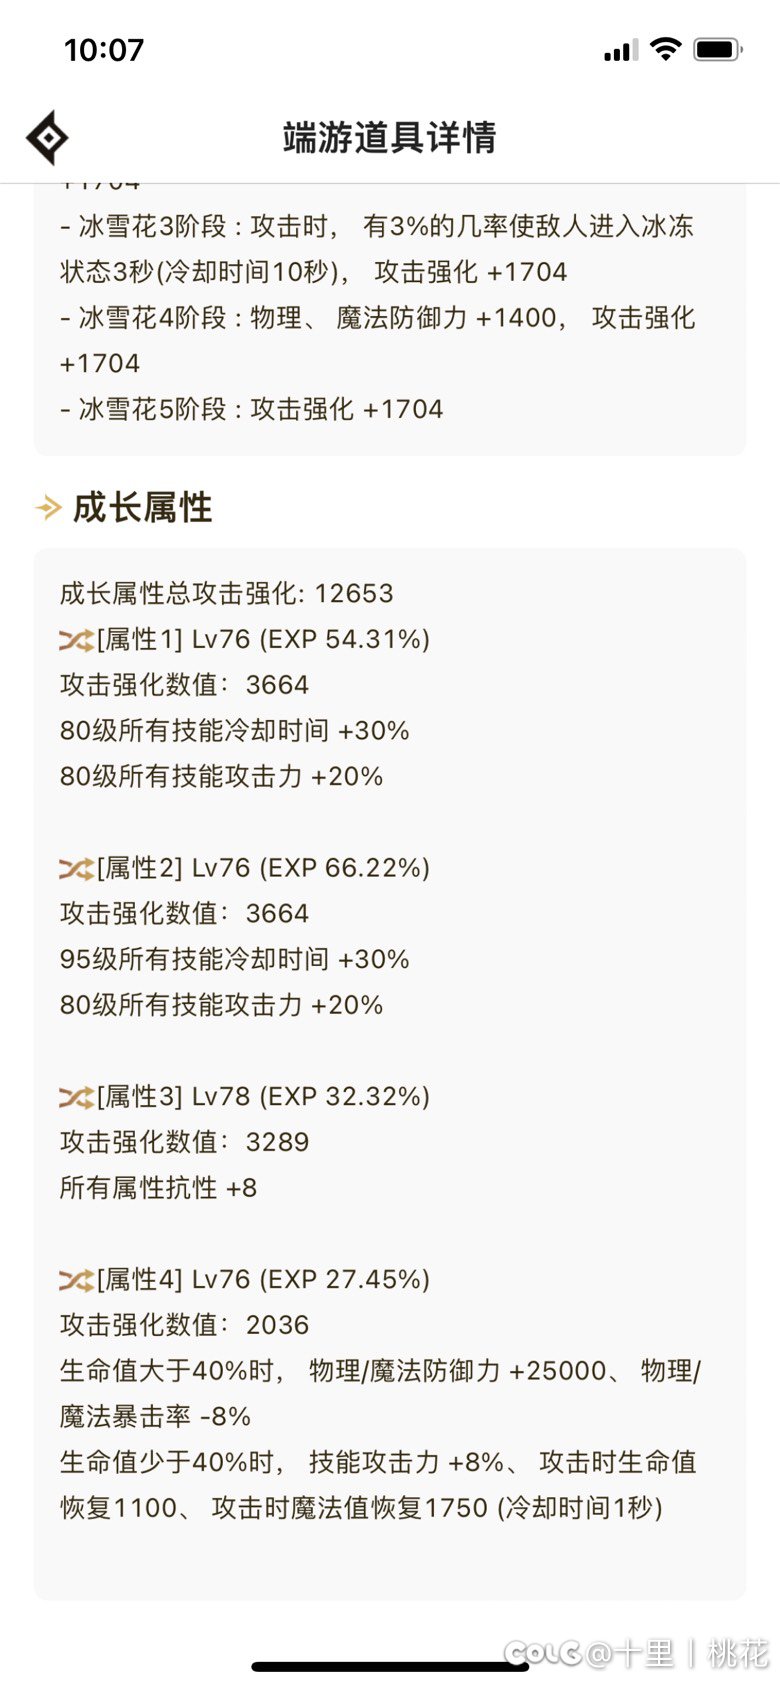Tap the shuffle icon beside 属性2

(x=77, y=869)
